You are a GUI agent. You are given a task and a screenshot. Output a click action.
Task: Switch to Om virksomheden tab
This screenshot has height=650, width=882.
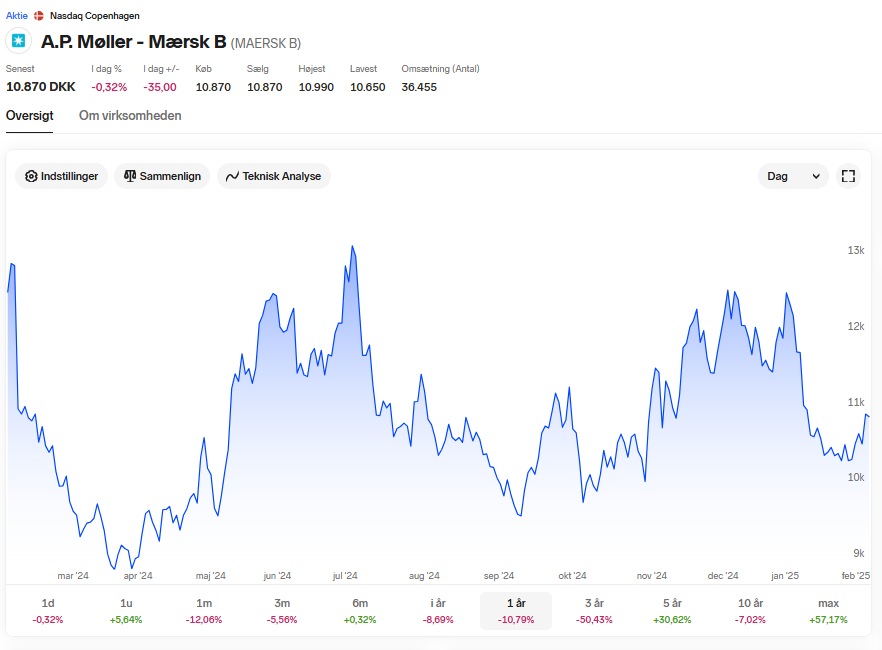pos(130,116)
